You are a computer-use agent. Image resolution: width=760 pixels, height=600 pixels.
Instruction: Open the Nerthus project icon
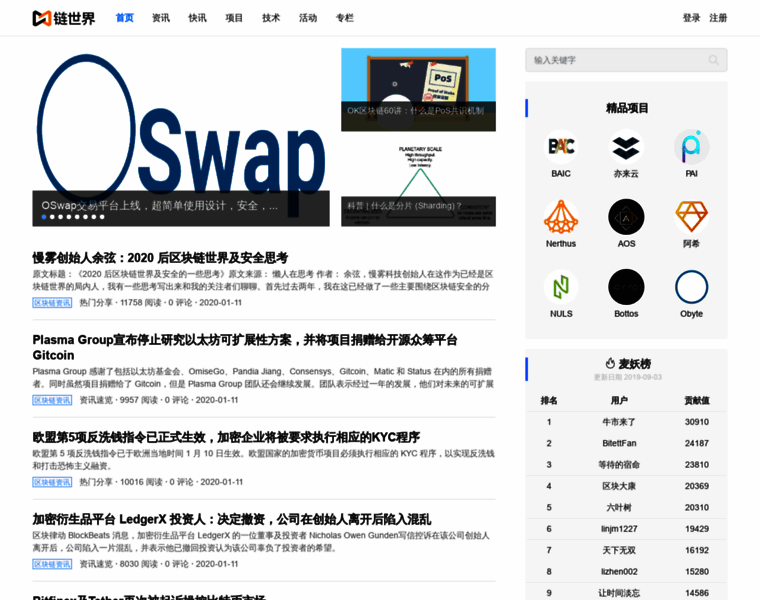(x=561, y=217)
